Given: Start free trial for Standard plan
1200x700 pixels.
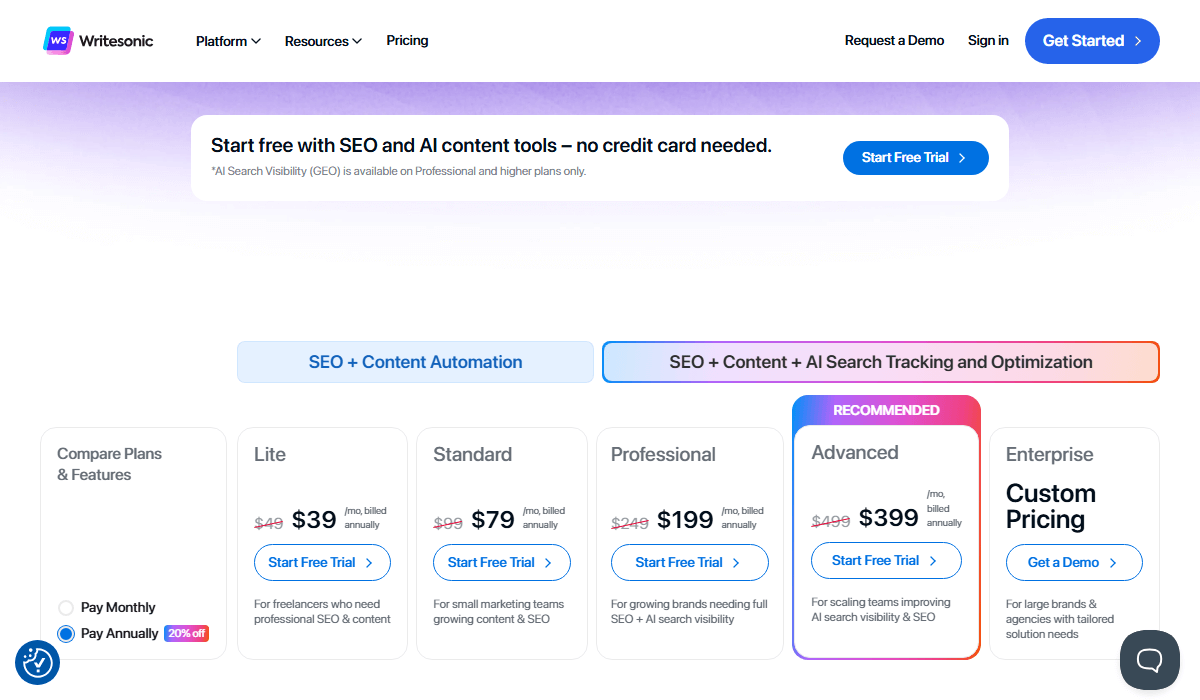Looking at the screenshot, I should coord(502,563).
